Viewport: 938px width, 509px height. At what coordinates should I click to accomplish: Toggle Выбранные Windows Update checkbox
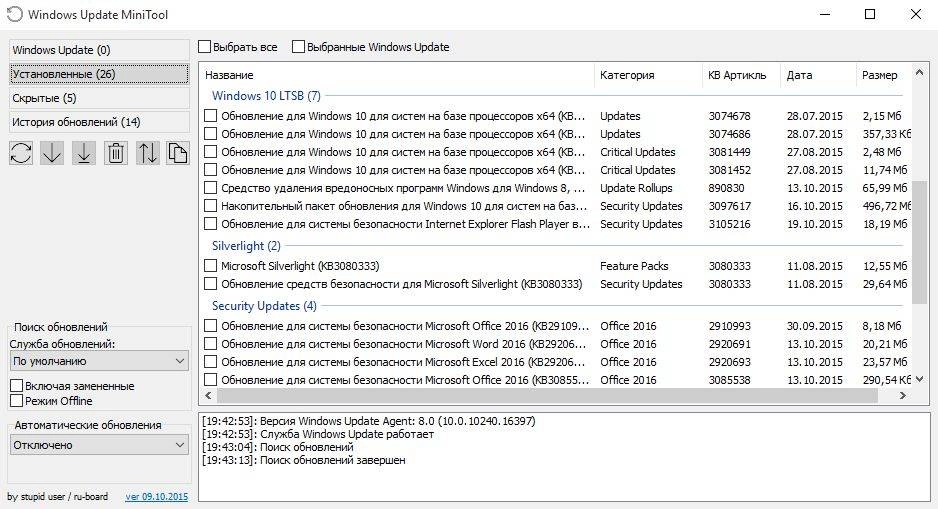(x=298, y=47)
